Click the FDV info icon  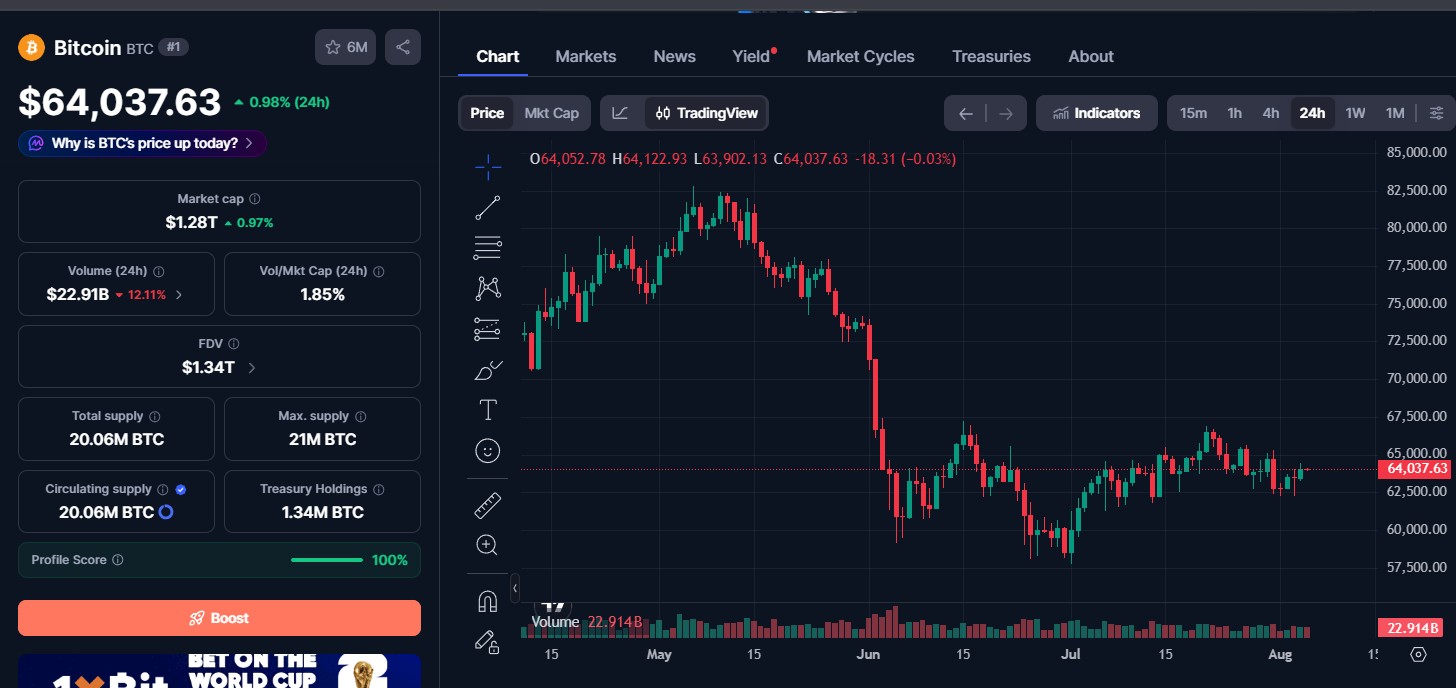click(x=233, y=343)
